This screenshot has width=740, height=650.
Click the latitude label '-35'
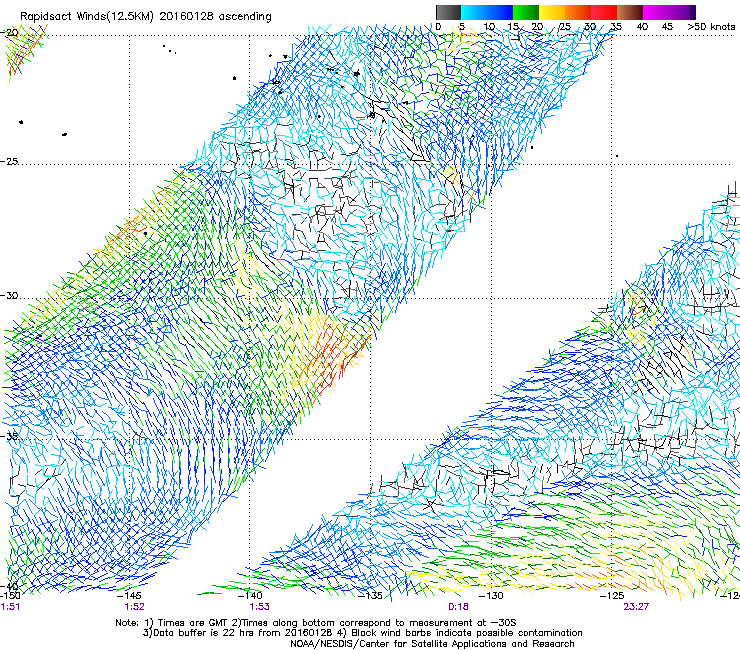tap(9, 436)
